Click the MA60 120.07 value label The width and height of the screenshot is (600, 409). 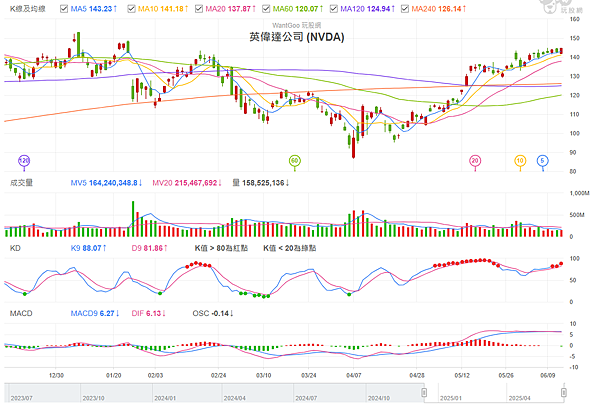tap(298, 8)
